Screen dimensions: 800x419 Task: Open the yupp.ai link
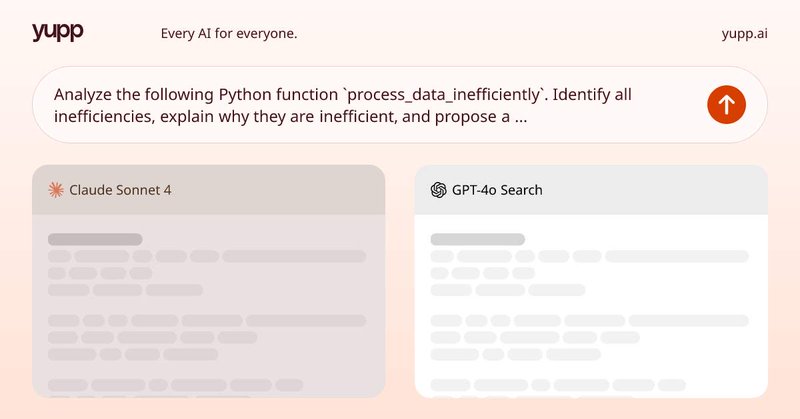pos(744,33)
